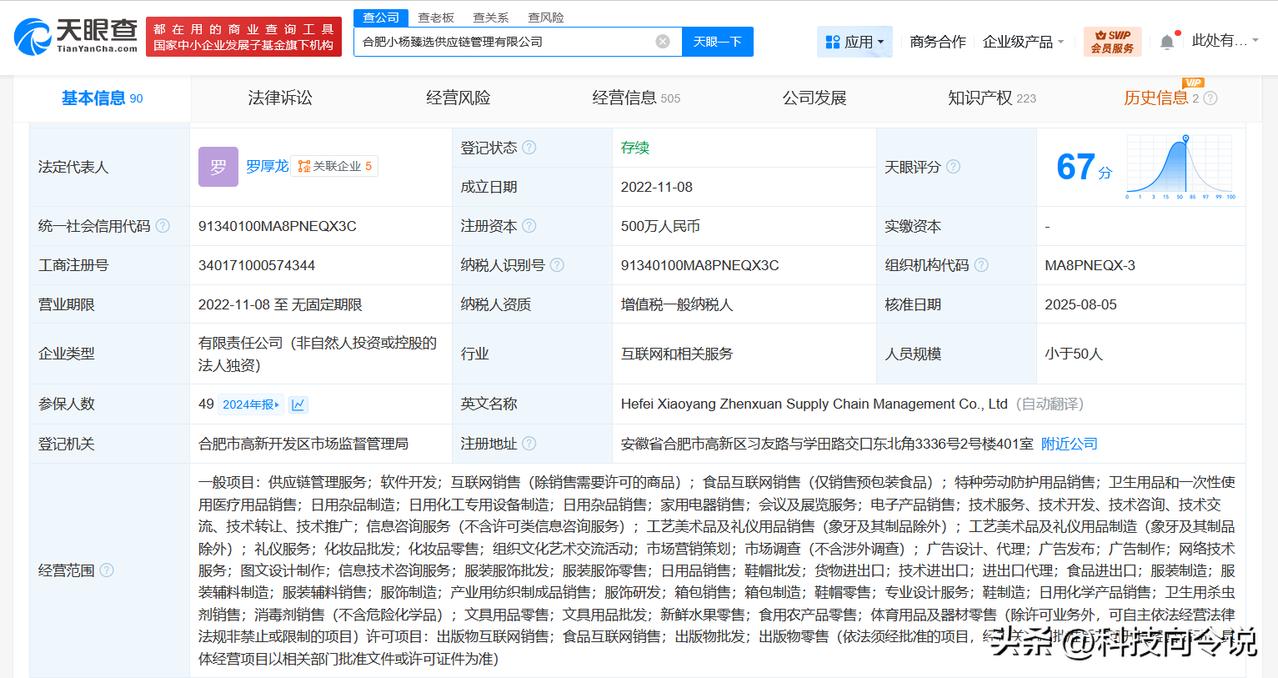Click registered capital 500万人民币
The width and height of the screenshot is (1278, 678).
point(660,226)
